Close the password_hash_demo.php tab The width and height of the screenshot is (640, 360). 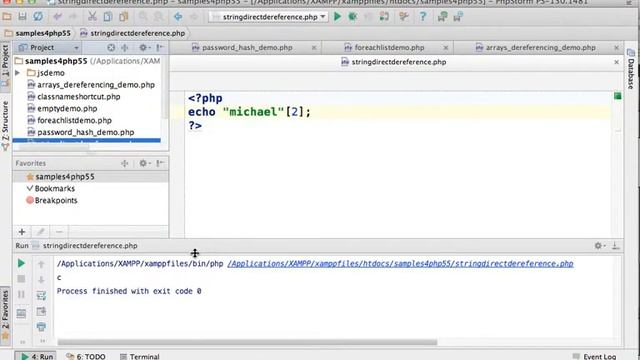(314, 48)
